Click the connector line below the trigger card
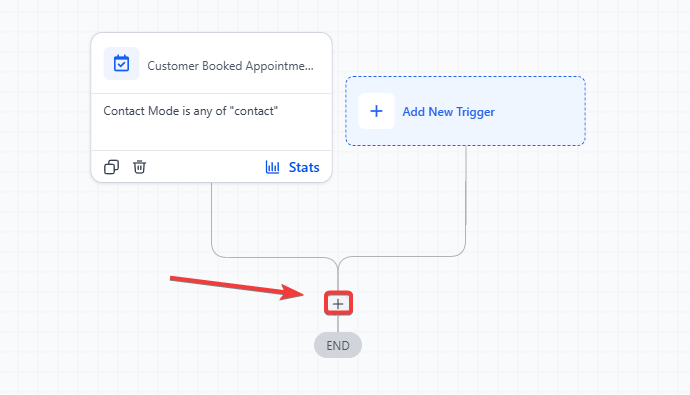The width and height of the screenshot is (690, 395). click(212, 216)
